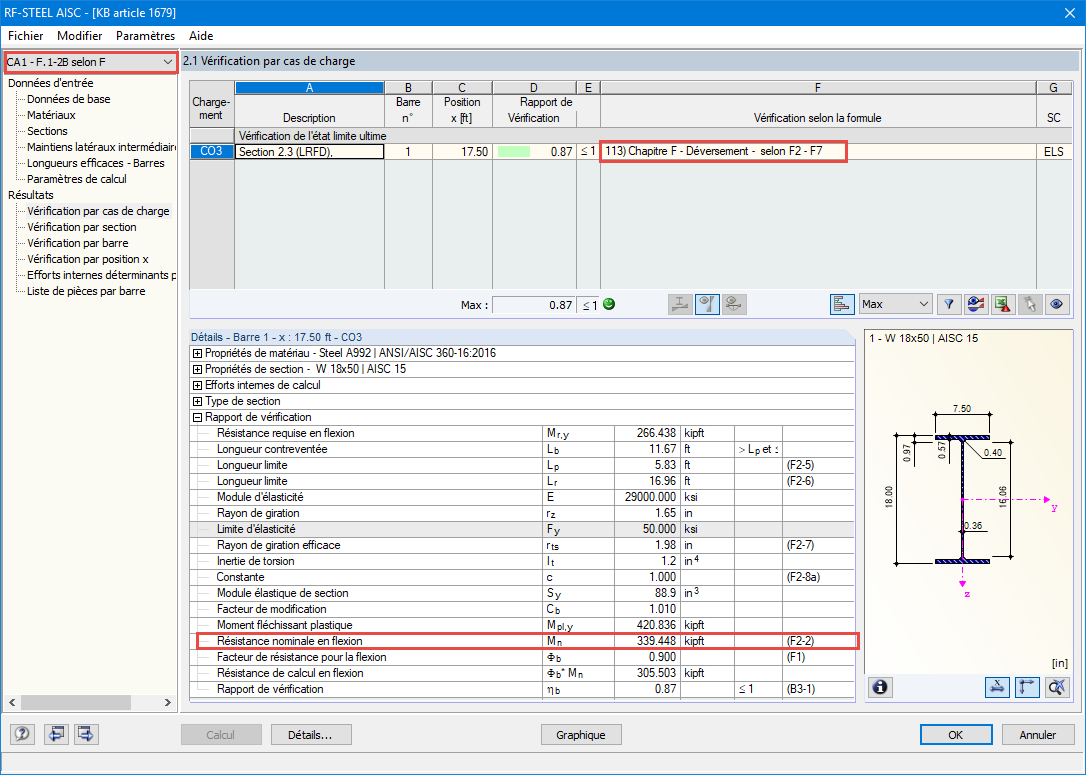Go to previous input window icon
This screenshot has height=775, width=1086.
(x=56, y=734)
